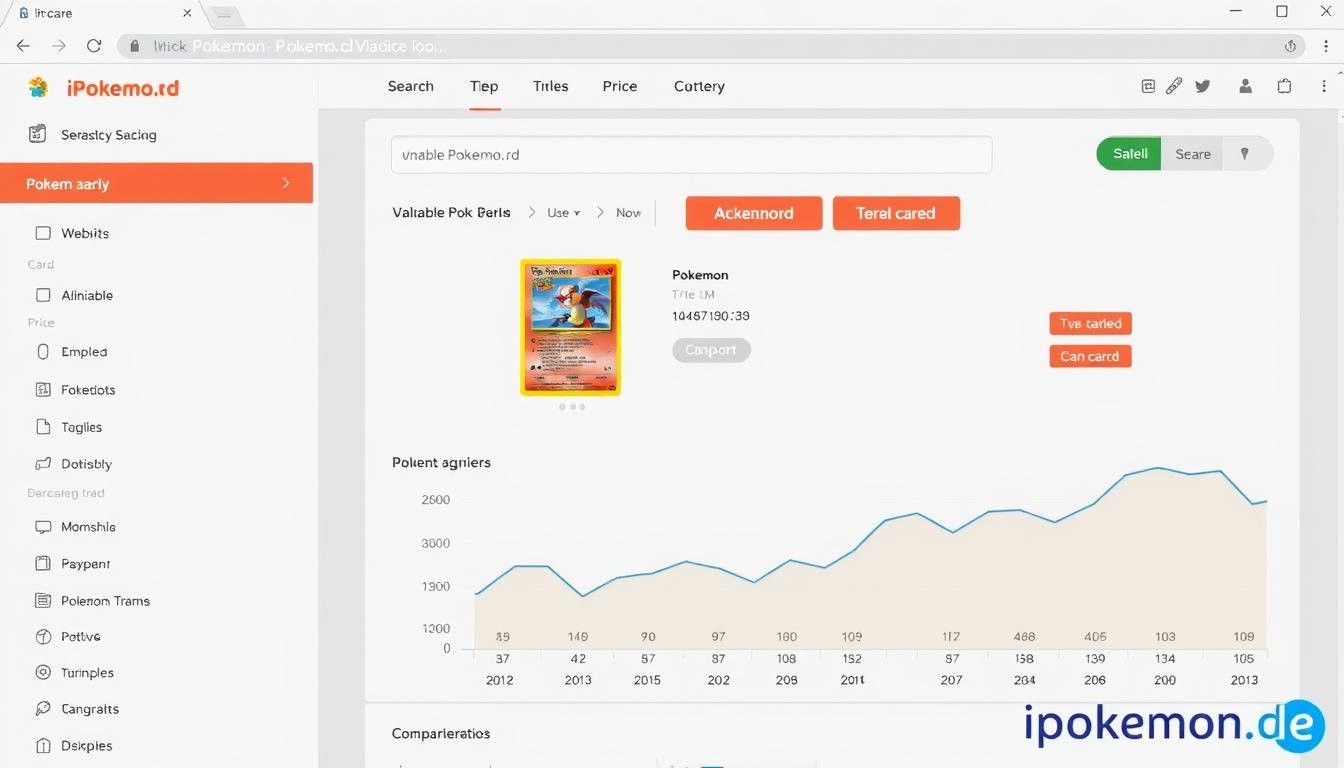
Task: Open the shopping bag icon
Action: 1284,86
